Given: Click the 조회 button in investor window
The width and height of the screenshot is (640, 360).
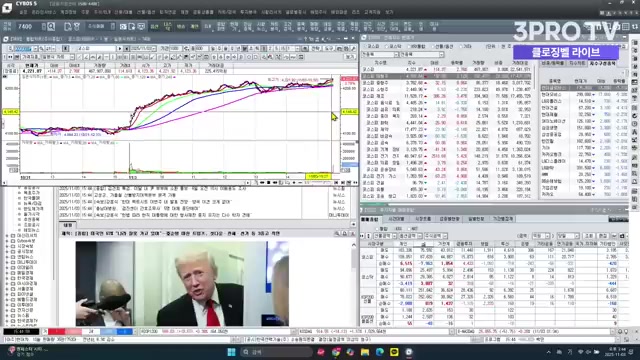Looking at the screenshot, I should [x=589, y=236].
